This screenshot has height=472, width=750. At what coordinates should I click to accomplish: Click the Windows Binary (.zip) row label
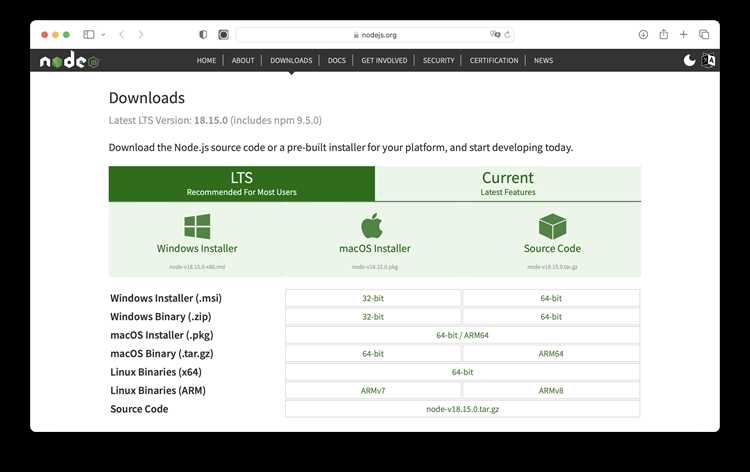point(161,317)
